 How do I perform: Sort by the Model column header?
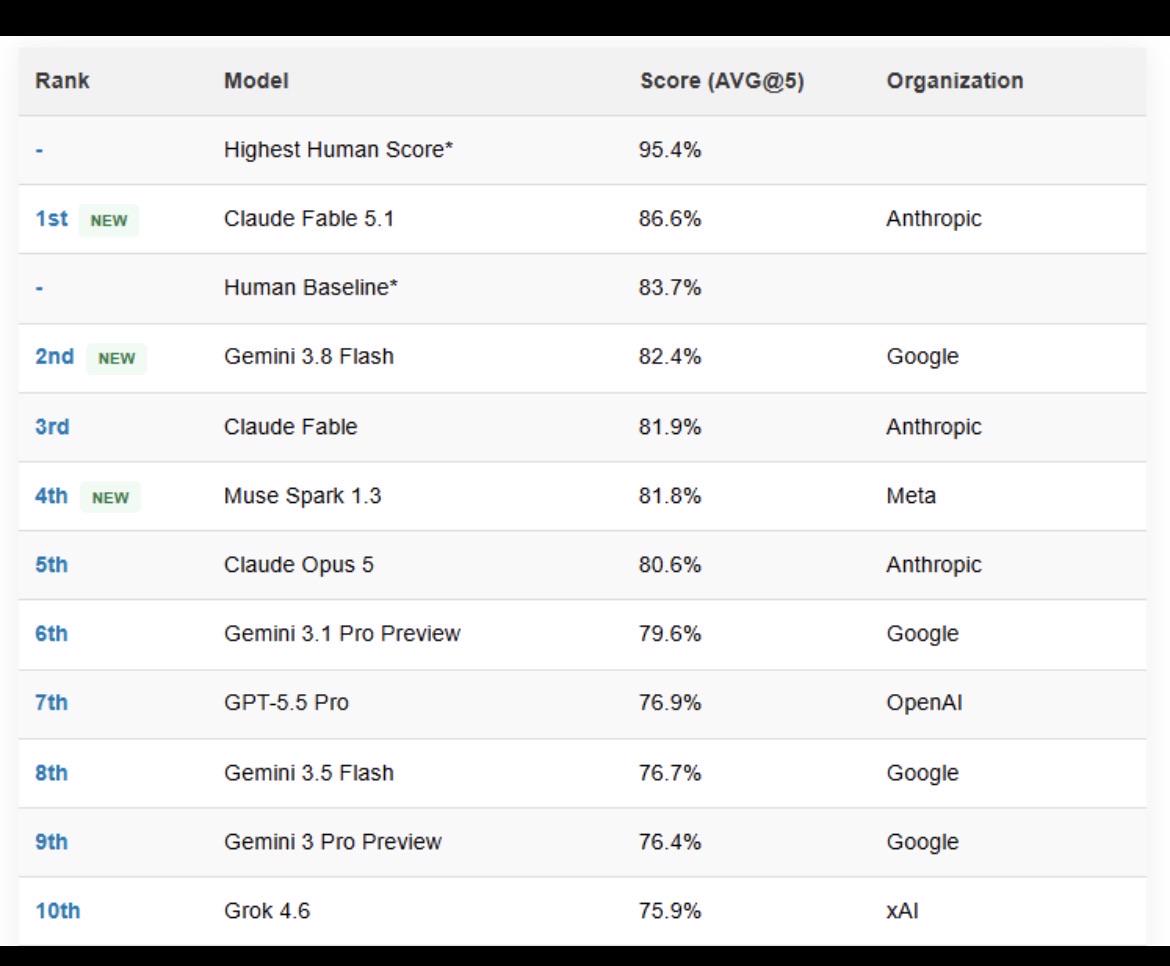[x=256, y=81]
